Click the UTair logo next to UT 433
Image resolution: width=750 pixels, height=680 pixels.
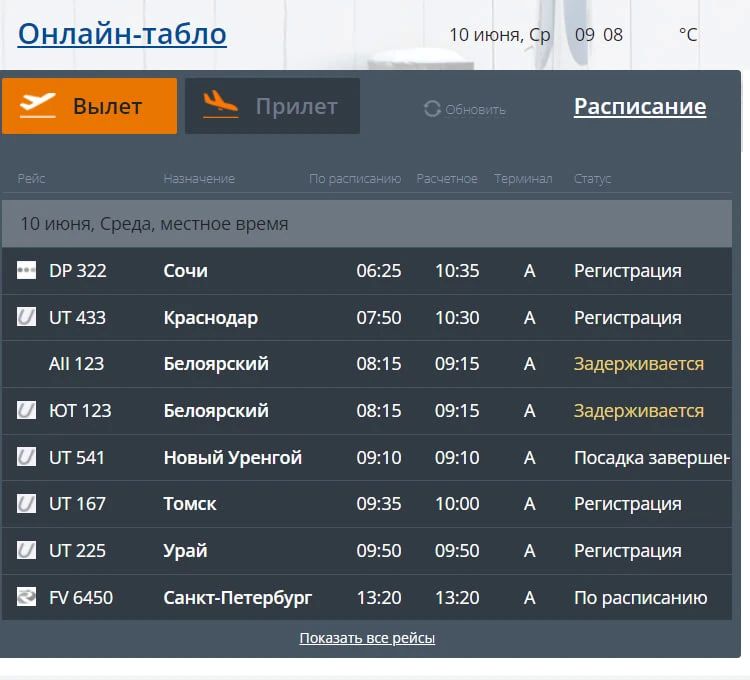[26, 317]
